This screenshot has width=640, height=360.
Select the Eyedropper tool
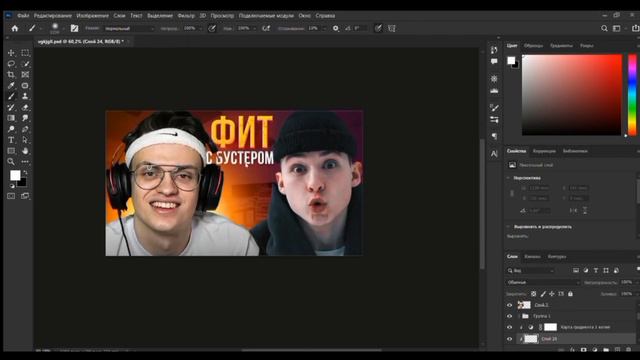11,86
